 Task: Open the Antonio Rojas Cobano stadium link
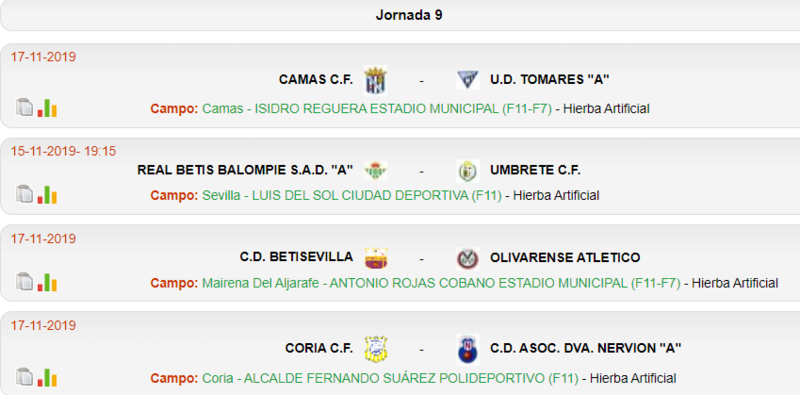[441, 283]
